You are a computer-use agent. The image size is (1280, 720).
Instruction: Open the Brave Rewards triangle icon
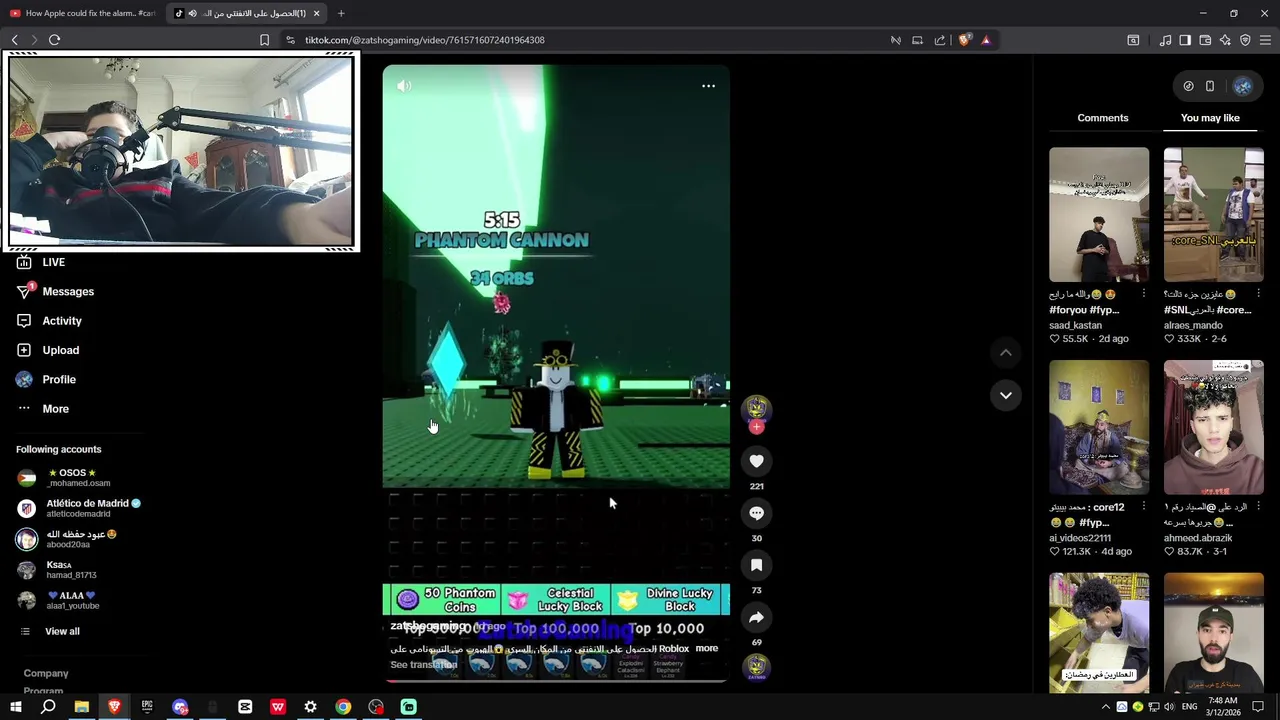point(986,40)
